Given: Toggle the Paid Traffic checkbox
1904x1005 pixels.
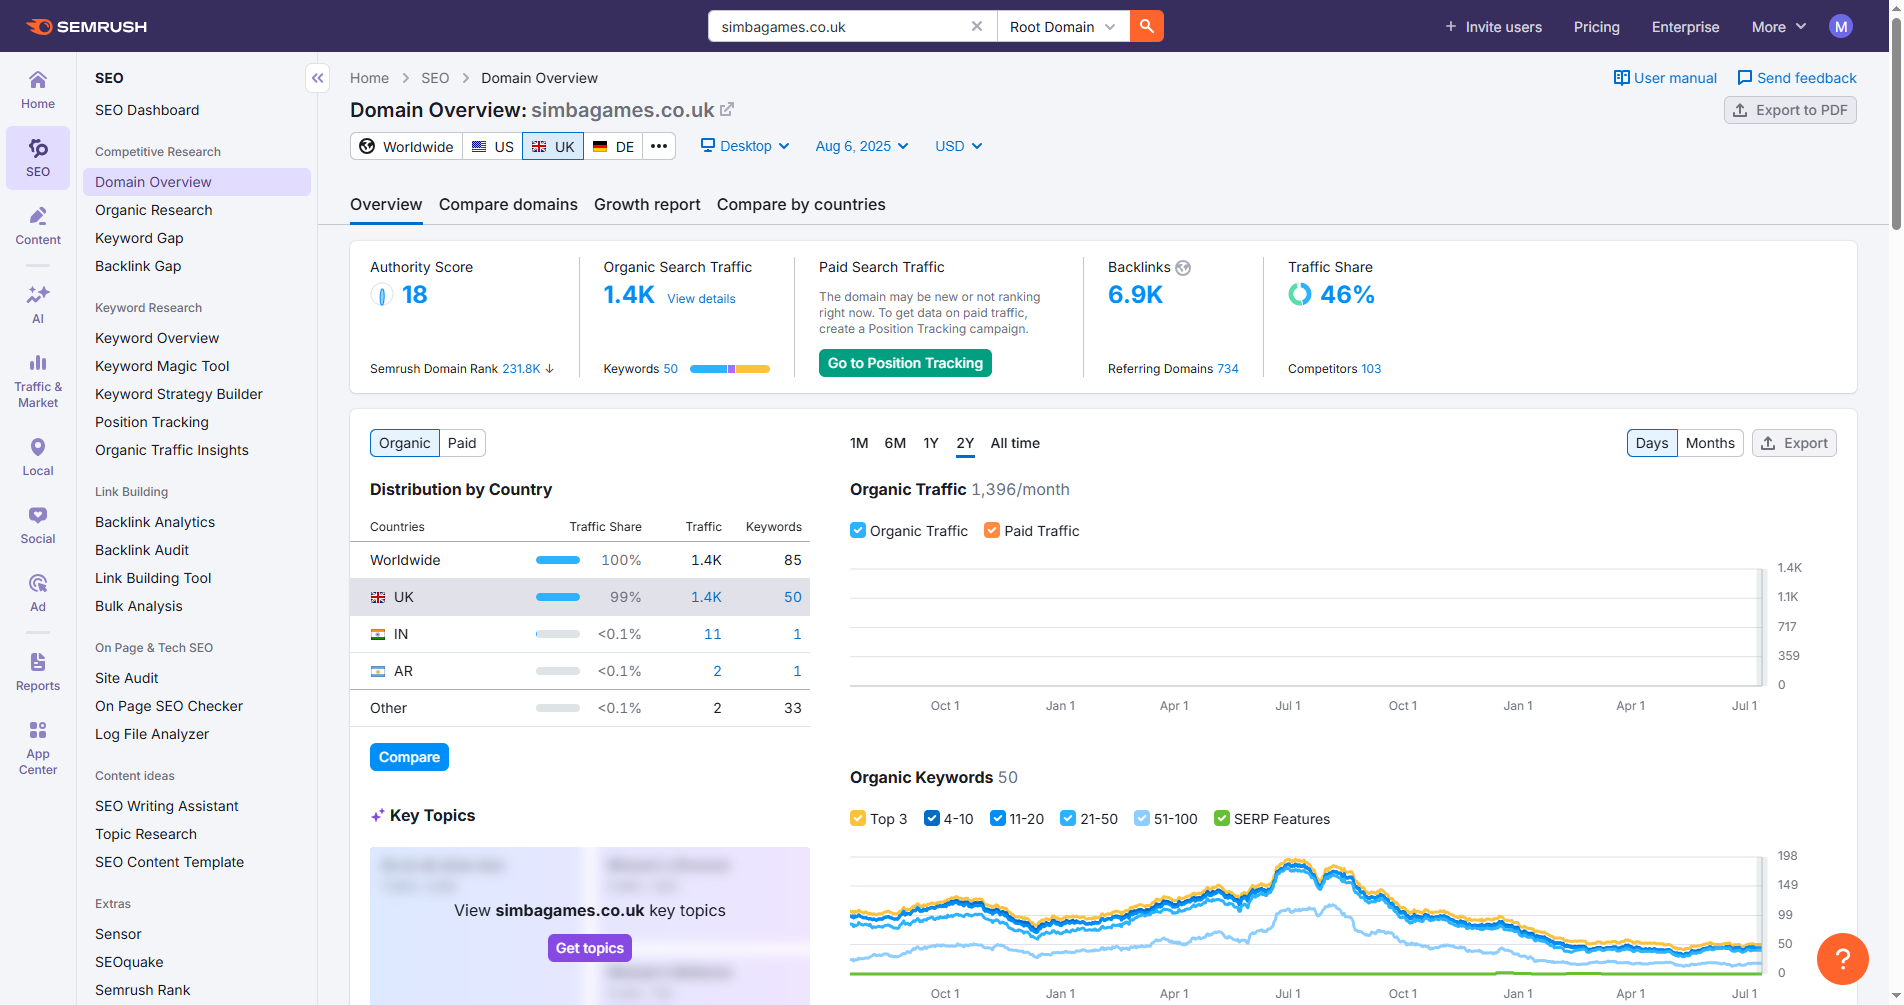Looking at the screenshot, I should pyautogui.click(x=992, y=531).
